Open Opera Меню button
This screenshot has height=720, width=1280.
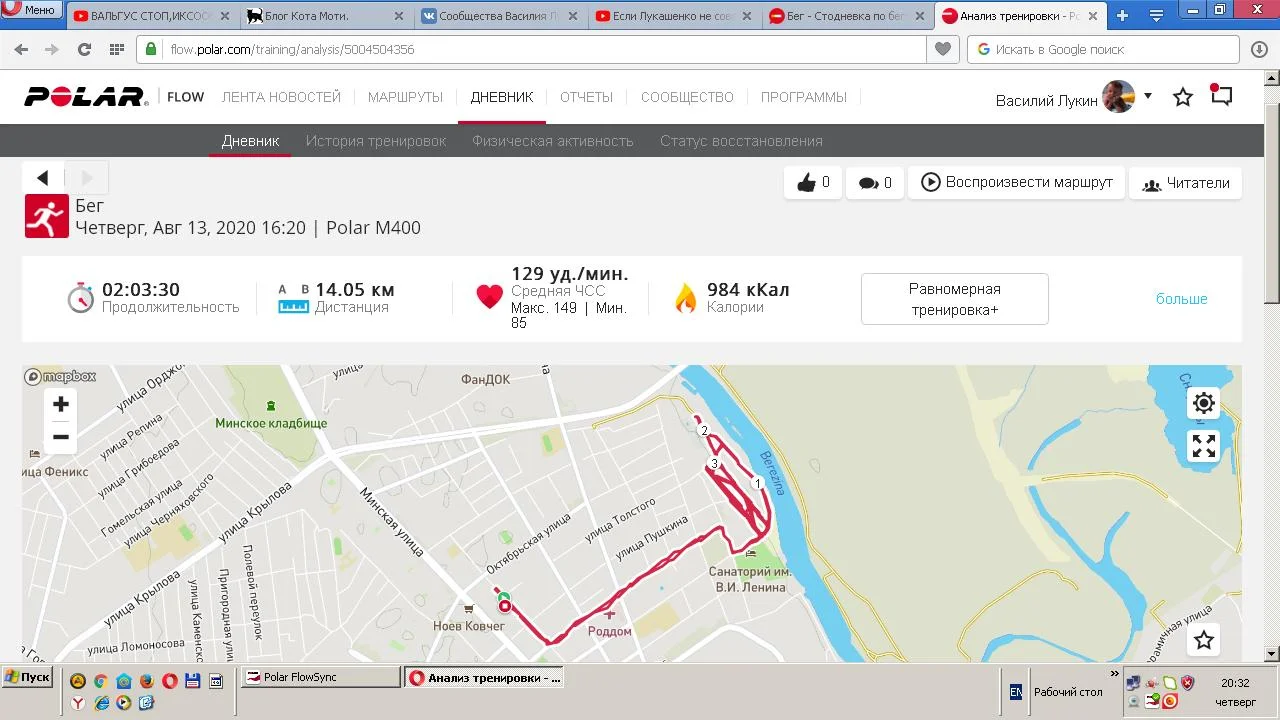coord(30,10)
